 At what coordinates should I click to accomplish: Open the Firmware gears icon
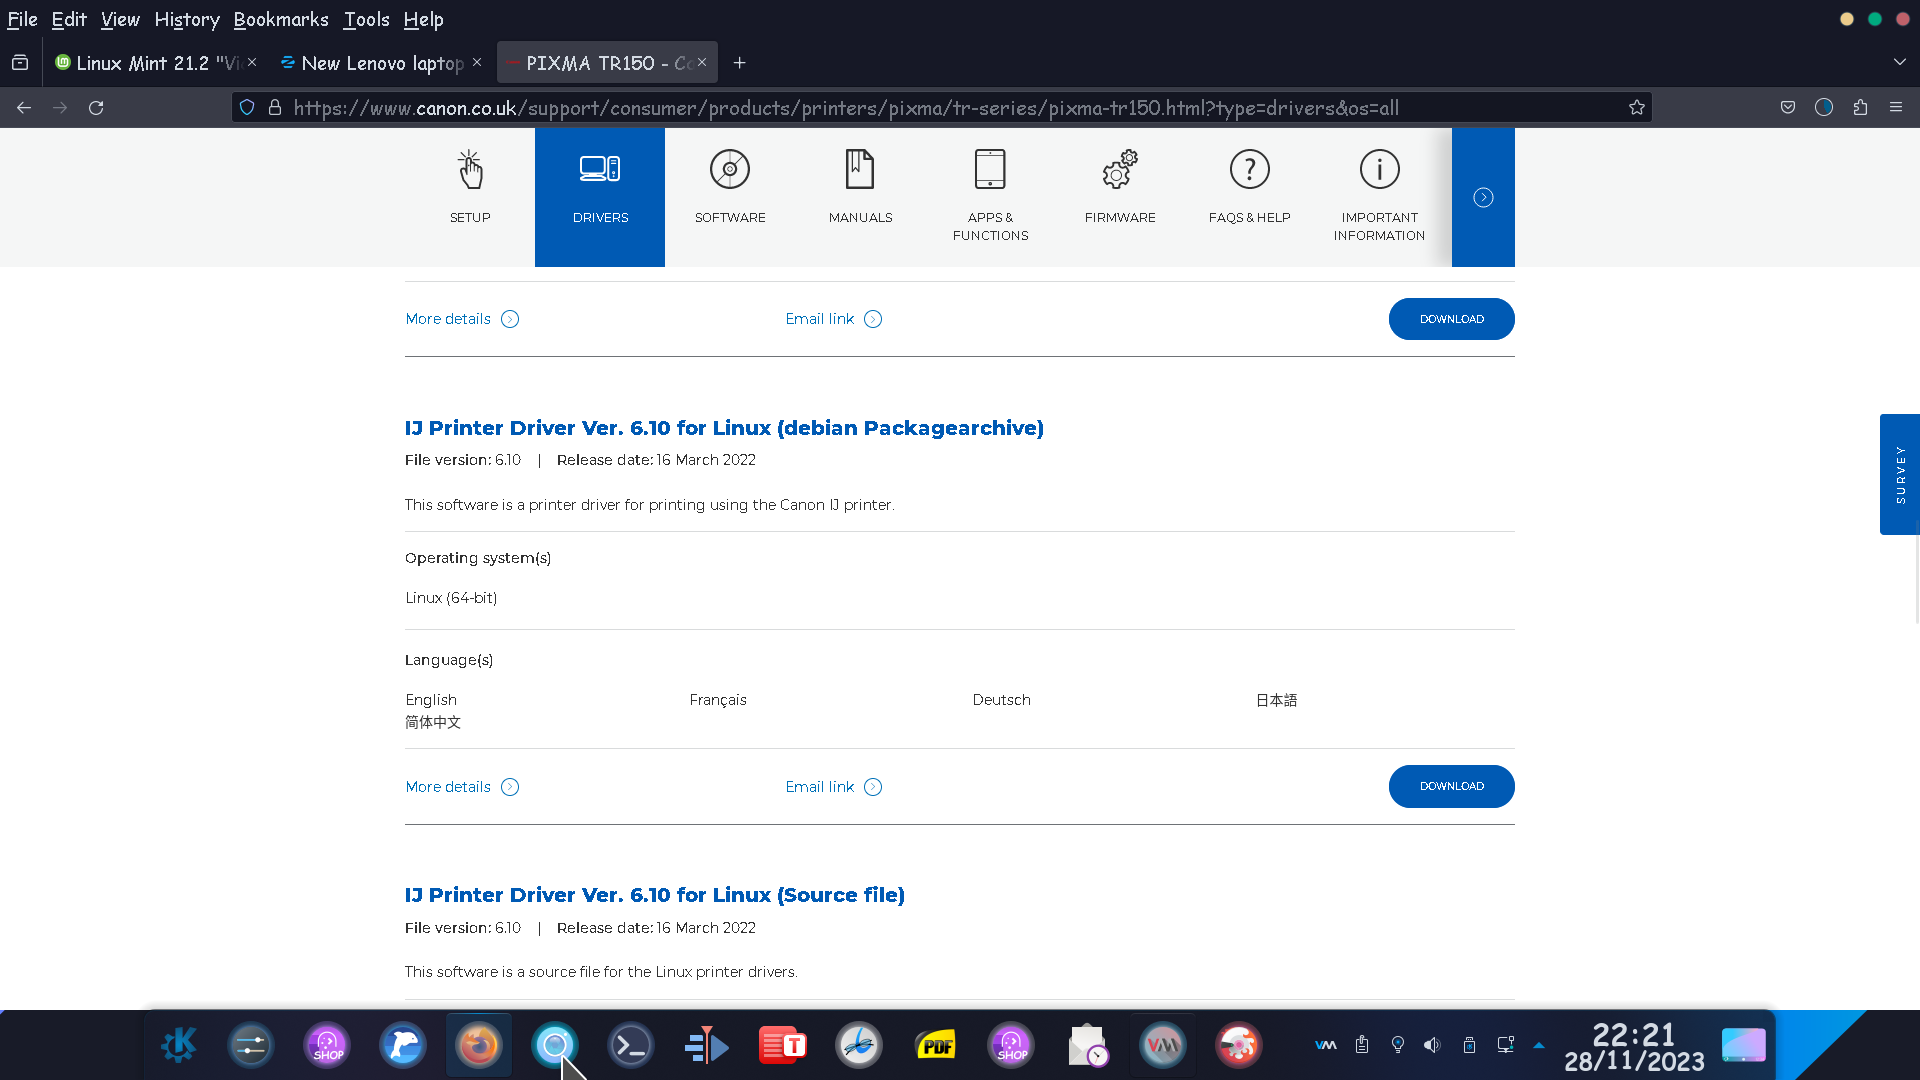pos(1120,170)
